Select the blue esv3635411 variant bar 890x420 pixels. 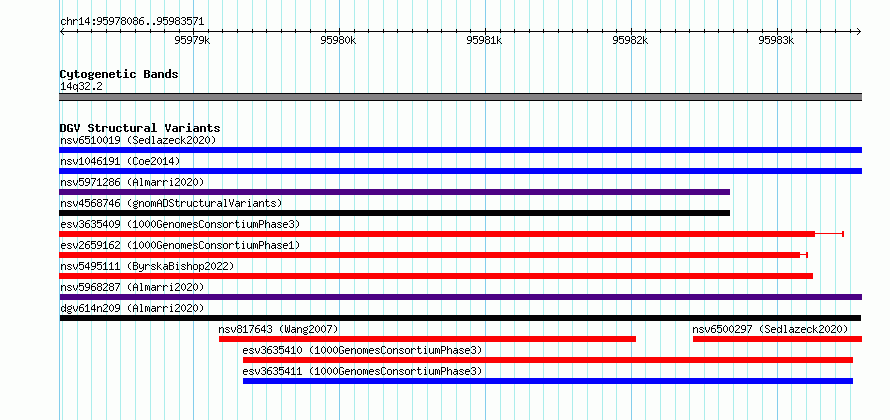coord(548,381)
